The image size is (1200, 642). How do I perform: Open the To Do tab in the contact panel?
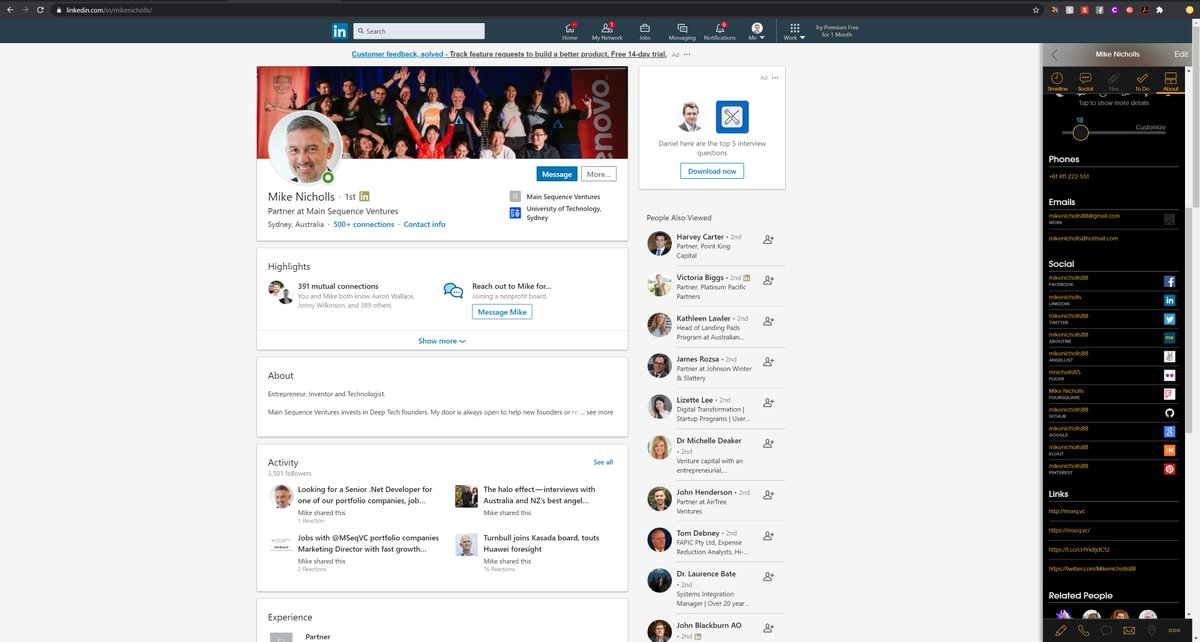[x=1141, y=81]
